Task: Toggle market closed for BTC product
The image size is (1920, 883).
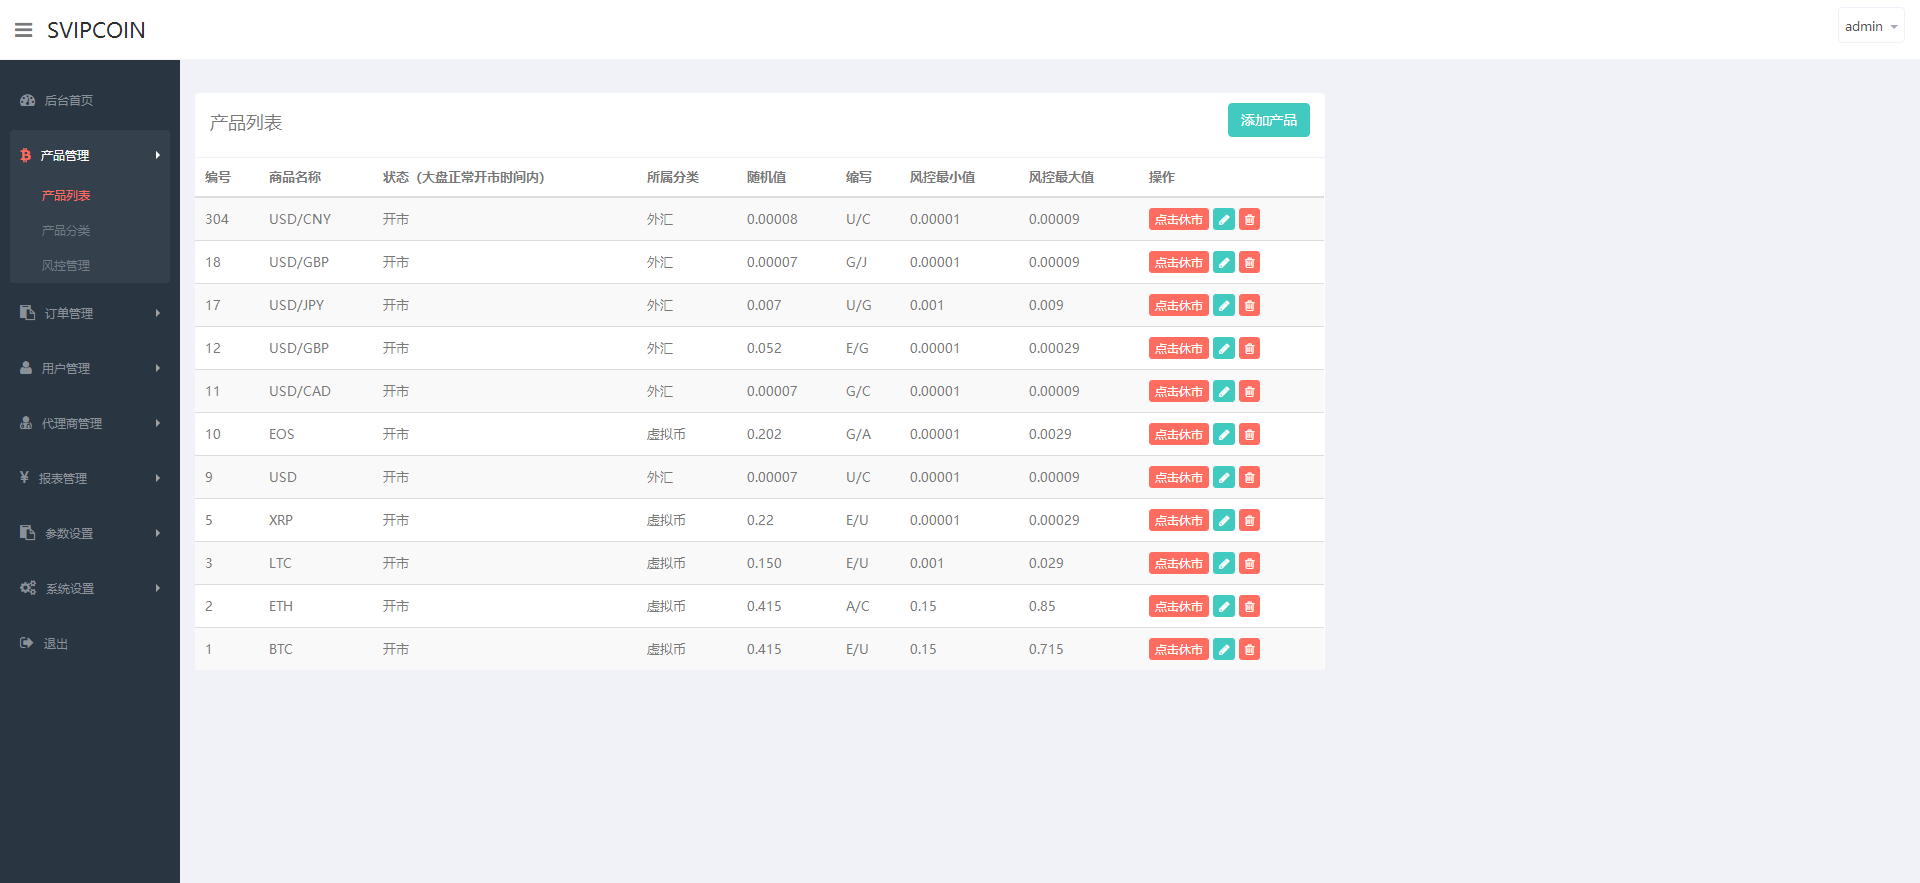Action: pyautogui.click(x=1178, y=649)
